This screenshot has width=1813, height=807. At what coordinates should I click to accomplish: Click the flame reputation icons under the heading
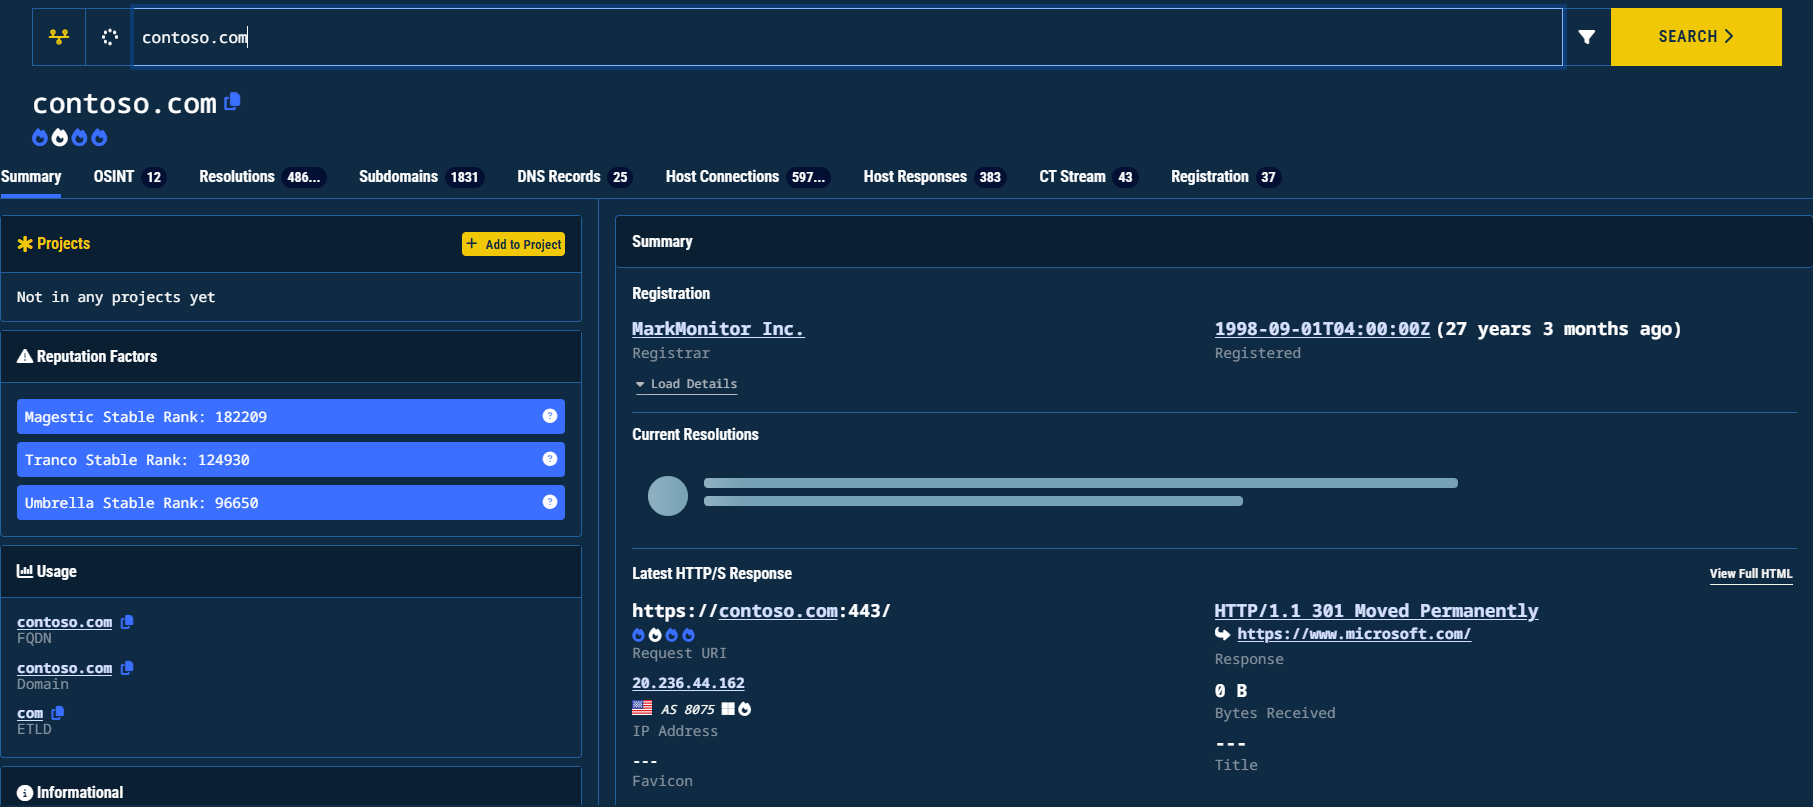pos(69,137)
